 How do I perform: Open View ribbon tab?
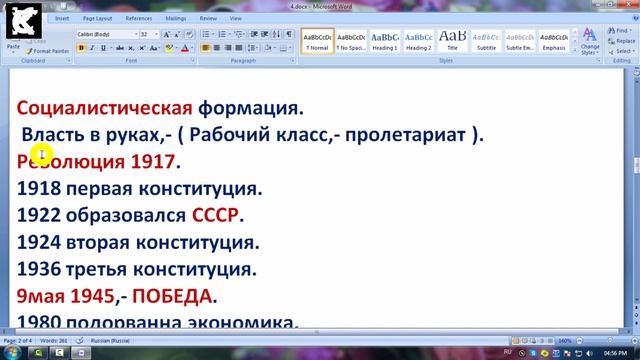236,18
